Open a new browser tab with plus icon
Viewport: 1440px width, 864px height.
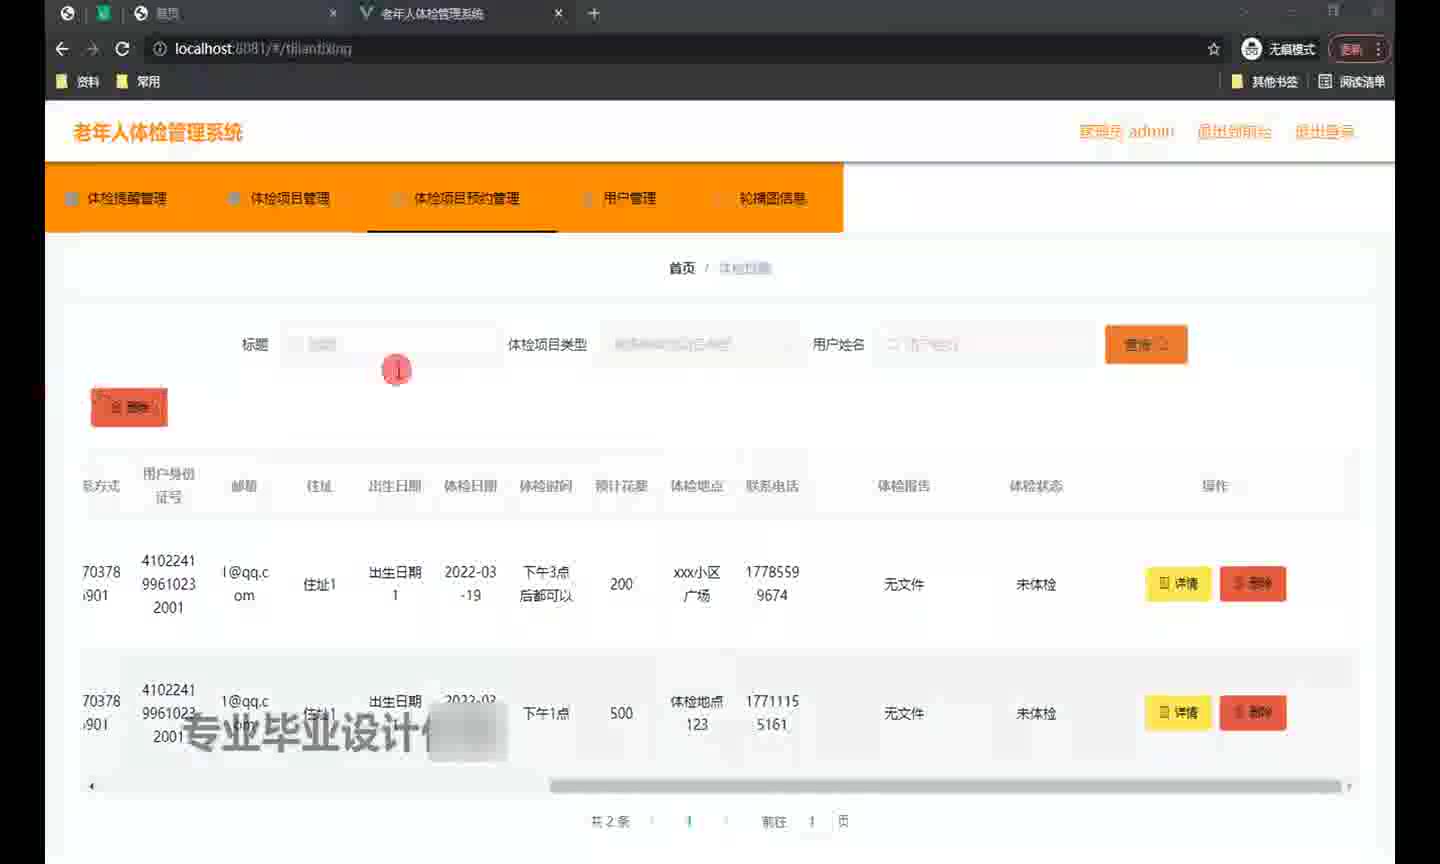594,14
